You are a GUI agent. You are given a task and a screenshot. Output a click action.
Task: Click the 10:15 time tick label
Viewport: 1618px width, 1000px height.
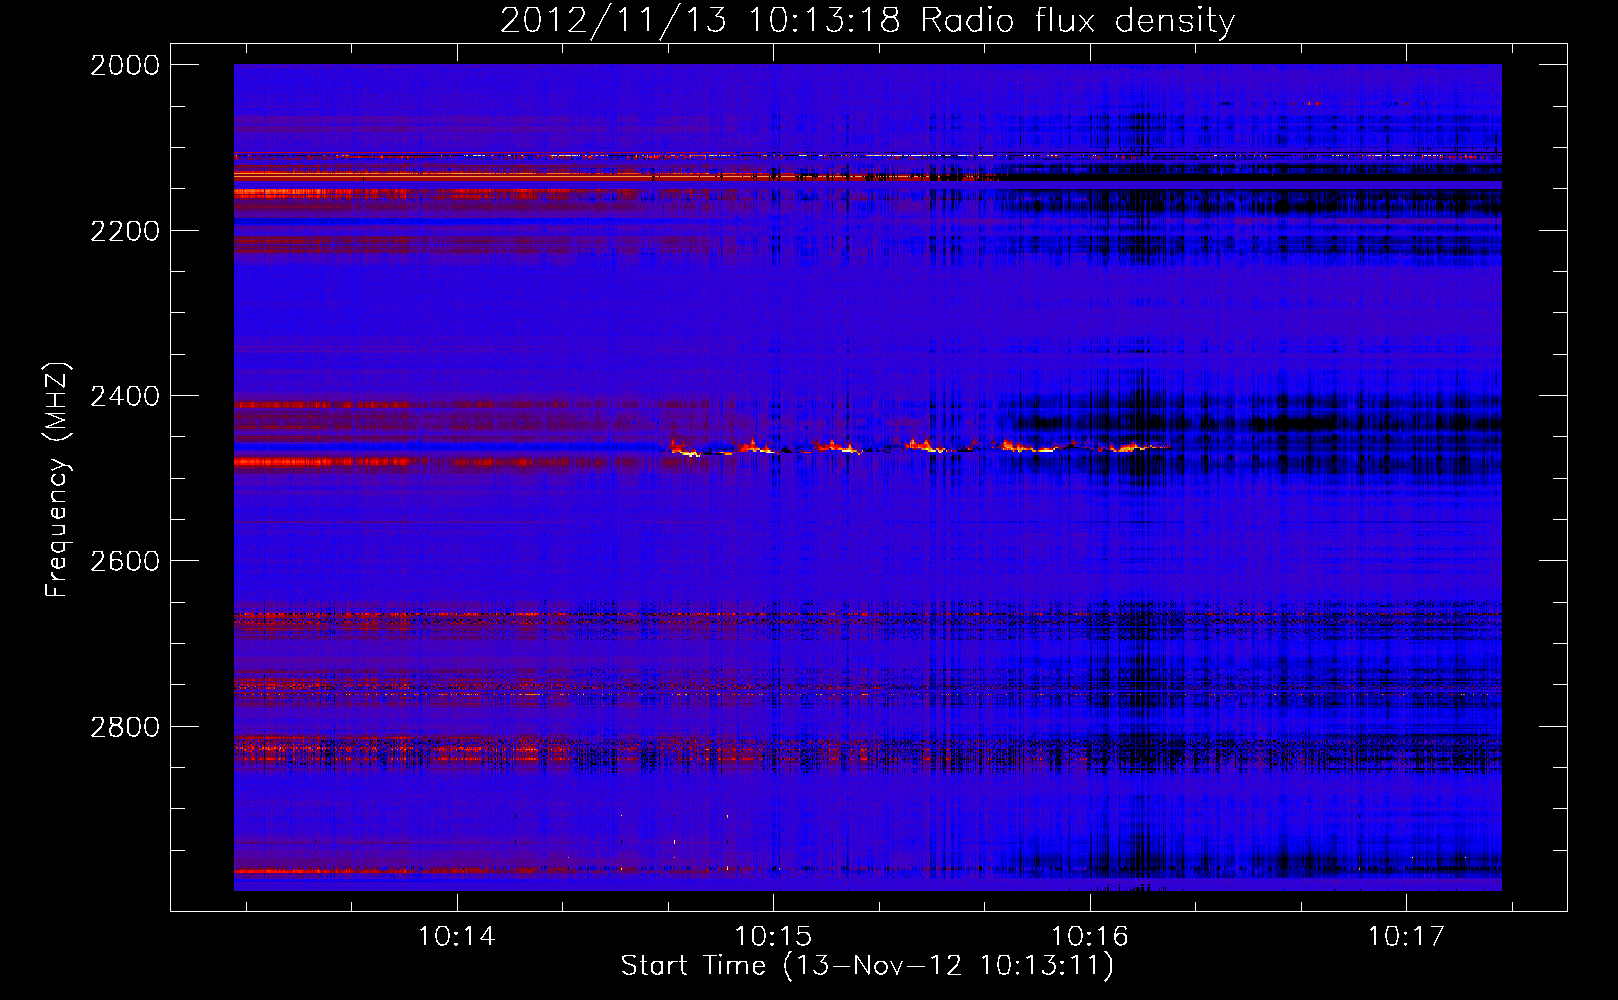[773, 936]
